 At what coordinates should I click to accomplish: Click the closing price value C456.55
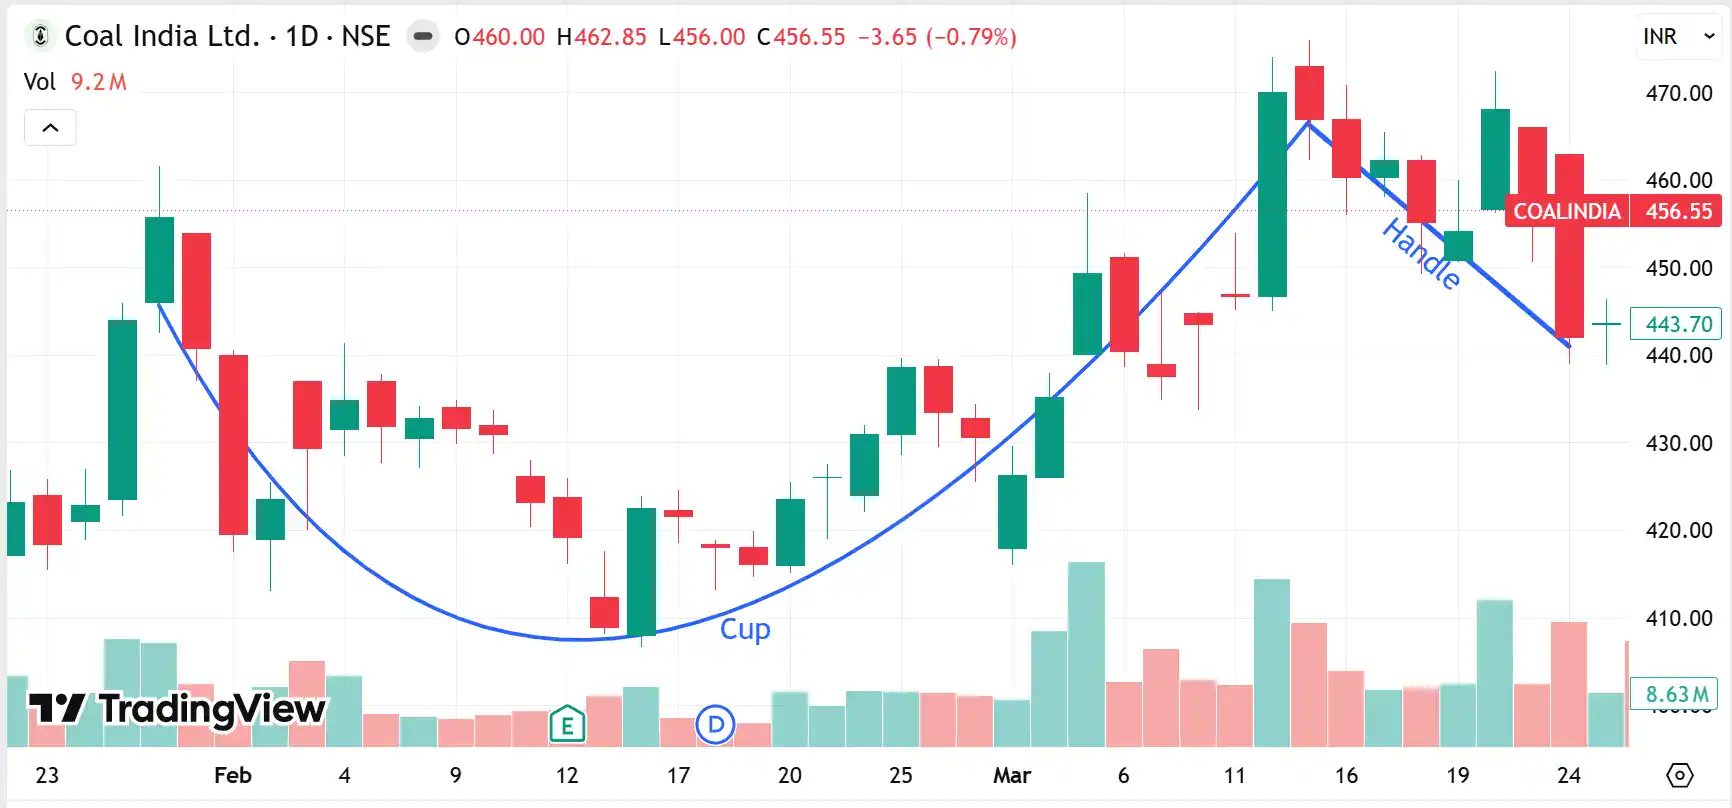[x=801, y=37]
